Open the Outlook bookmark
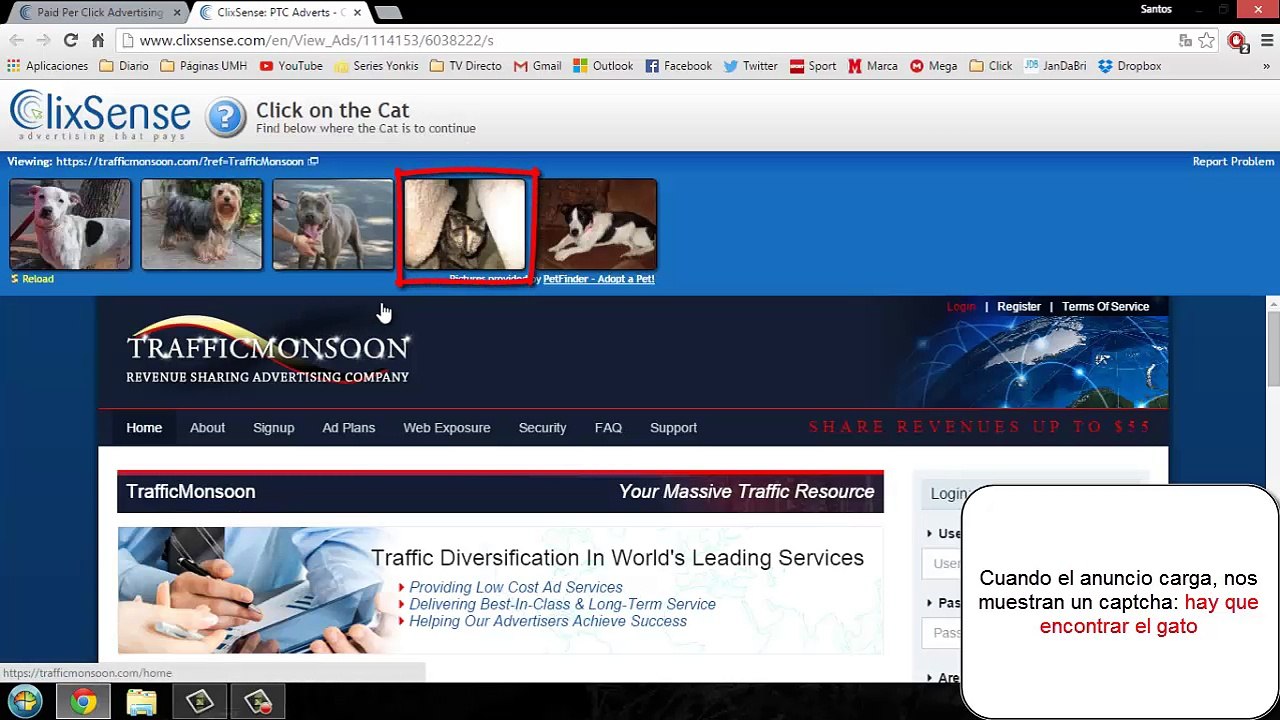The width and height of the screenshot is (1280, 720). coord(603,66)
